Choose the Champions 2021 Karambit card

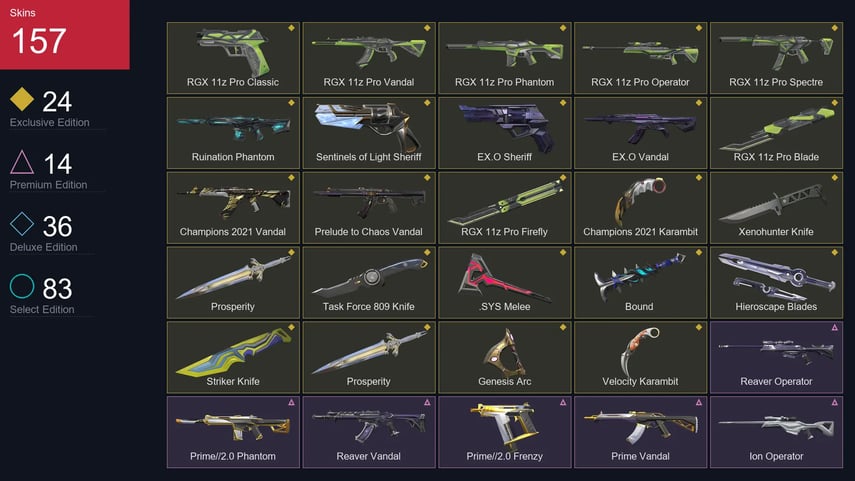click(x=640, y=207)
